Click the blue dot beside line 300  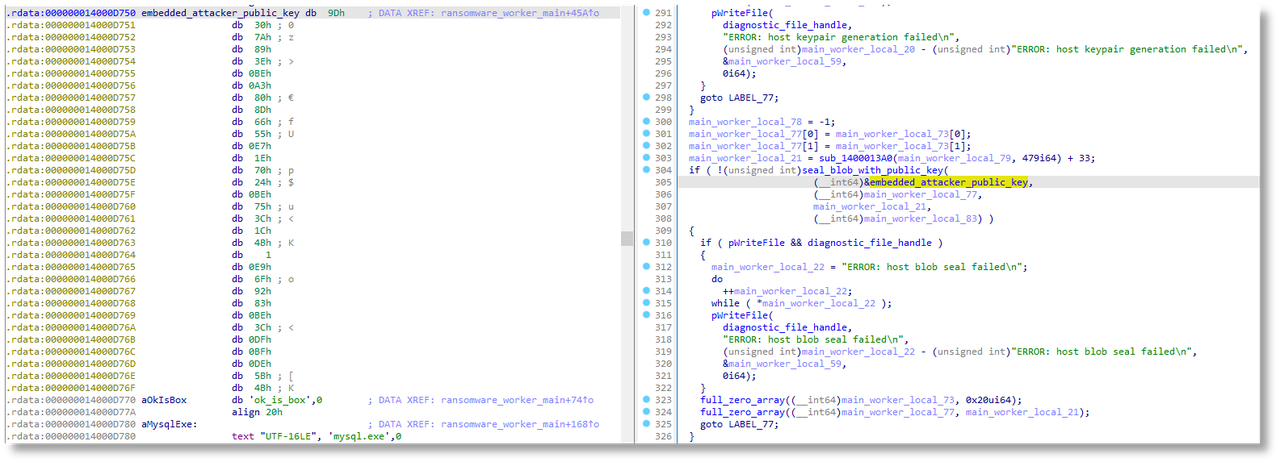(646, 122)
